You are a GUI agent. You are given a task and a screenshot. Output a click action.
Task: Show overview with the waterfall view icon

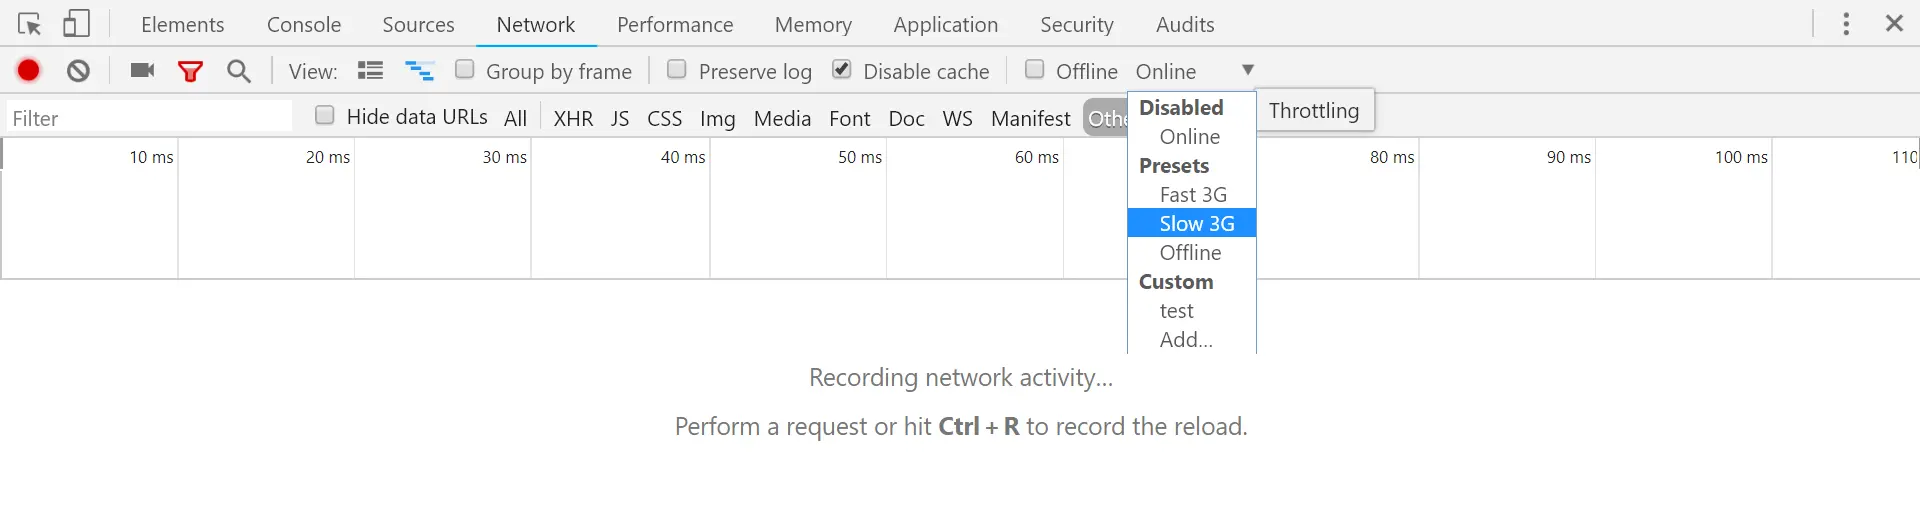click(x=419, y=71)
